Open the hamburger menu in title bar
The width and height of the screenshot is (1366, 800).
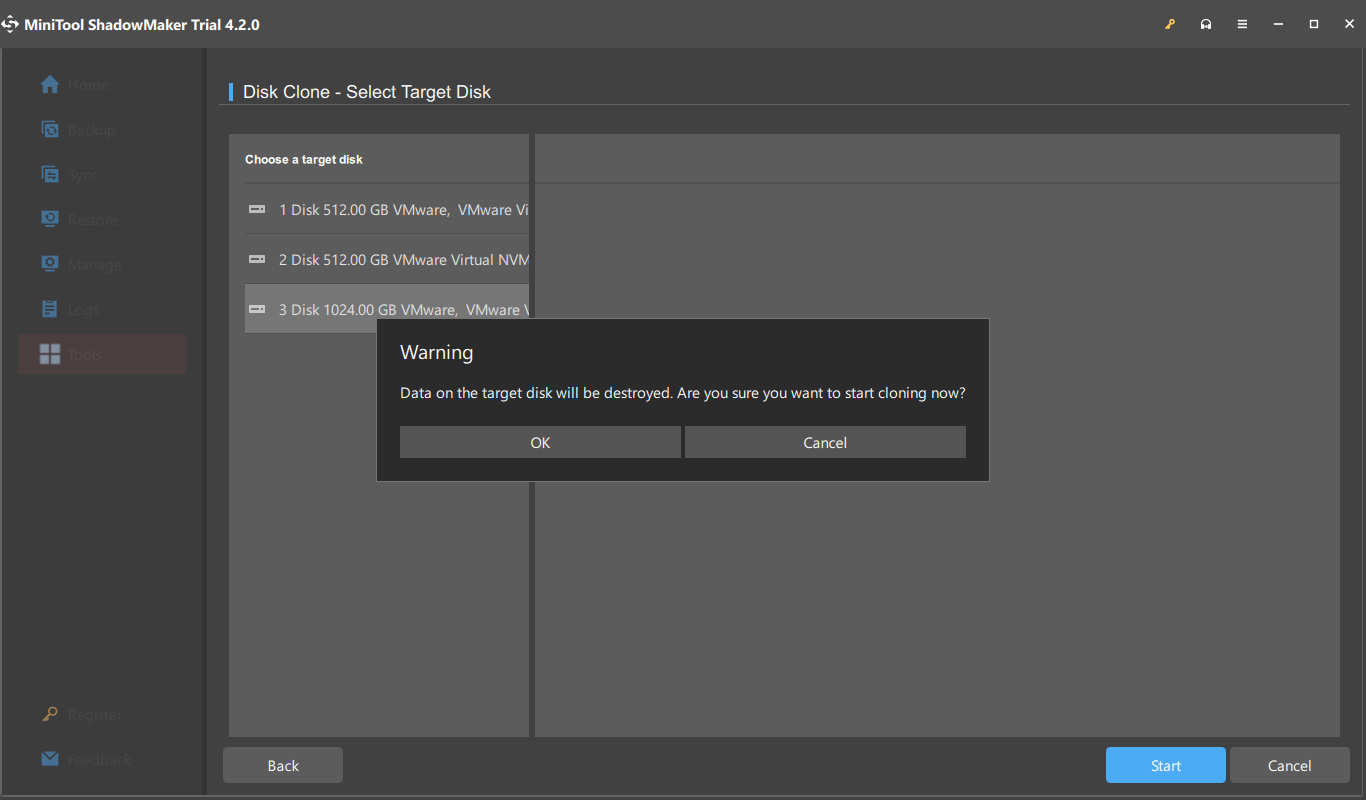[1242, 24]
